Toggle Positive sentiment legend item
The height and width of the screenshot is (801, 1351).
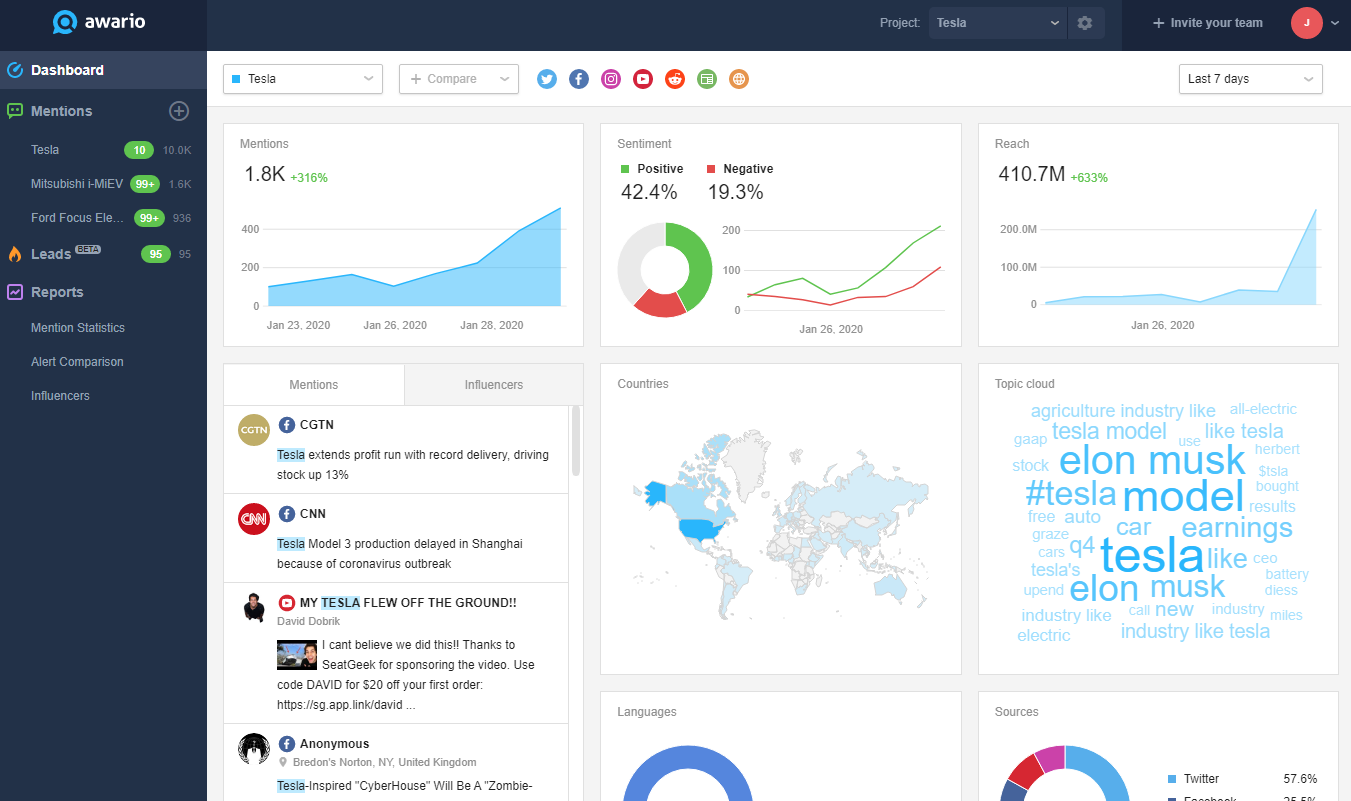(x=652, y=169)
